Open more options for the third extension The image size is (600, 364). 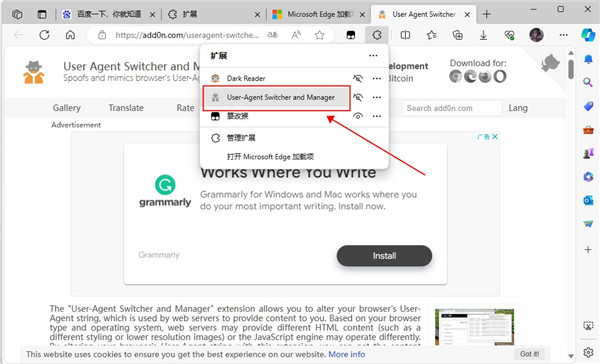pyautogui.click(x=377, y=116)
